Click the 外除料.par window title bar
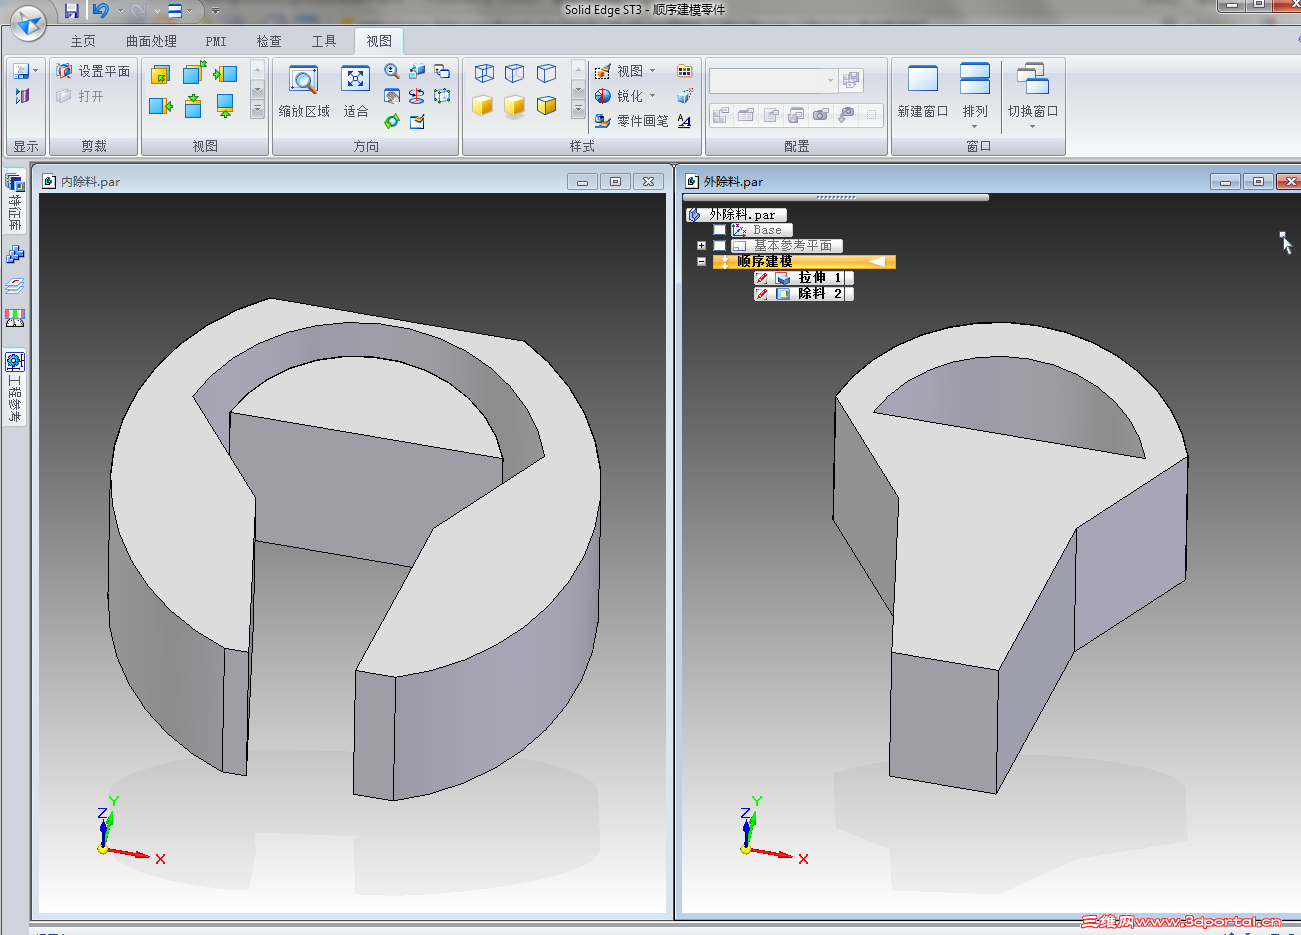Image resolution: width=1301 pixels, height=935 pixels. point(990,181)
